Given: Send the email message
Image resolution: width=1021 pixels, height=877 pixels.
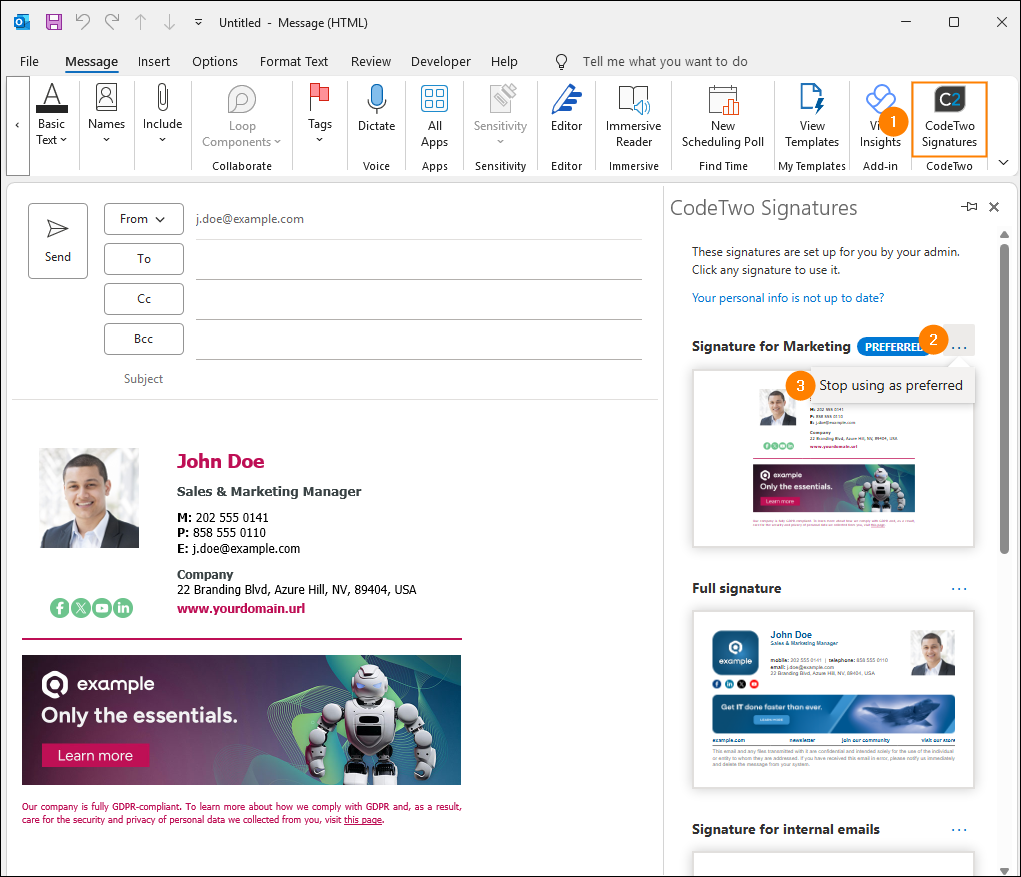Looking at the screenshot, I should pos(58,241).
